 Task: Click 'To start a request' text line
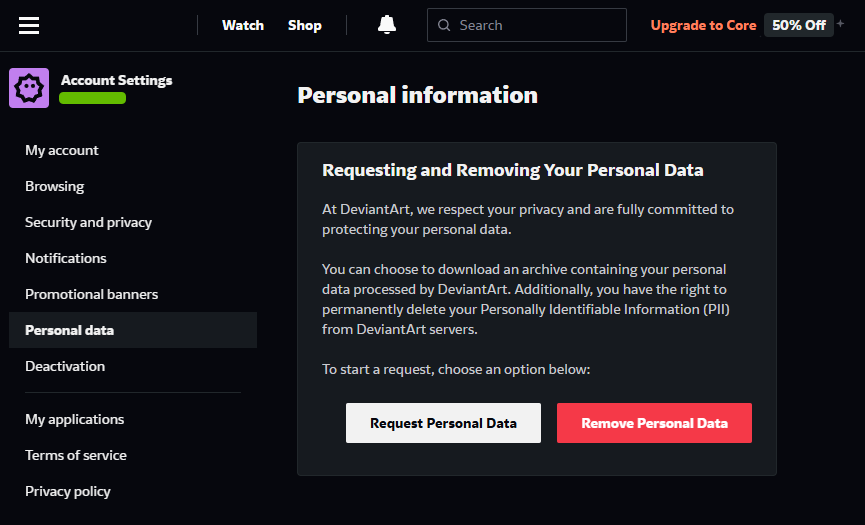456,369
